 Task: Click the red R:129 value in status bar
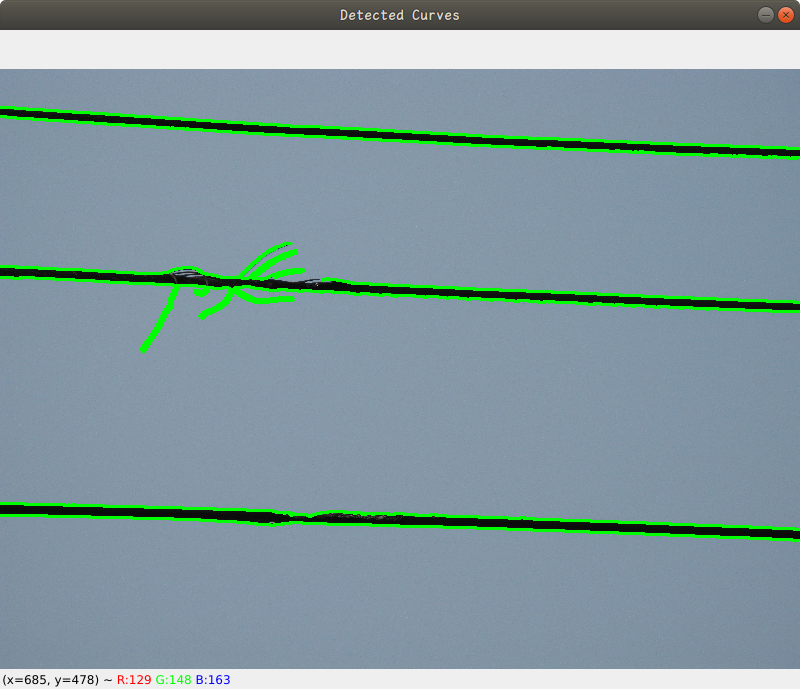(134, 680)
